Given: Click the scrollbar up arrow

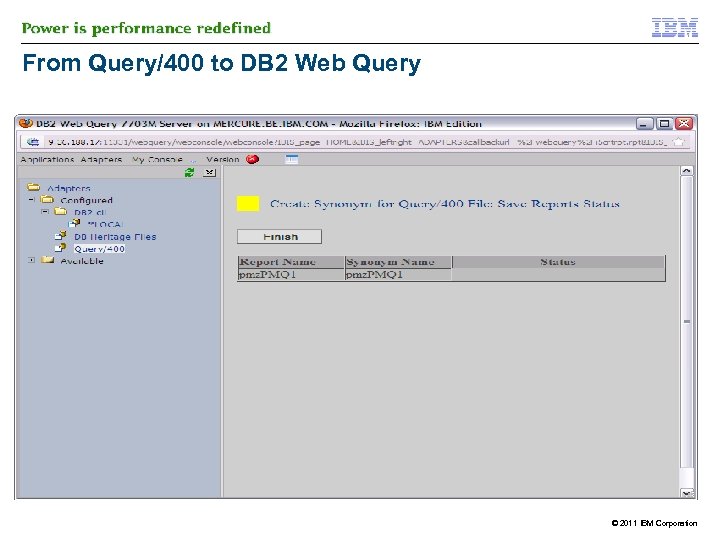Looking at the screenshot, I should 686,171.
